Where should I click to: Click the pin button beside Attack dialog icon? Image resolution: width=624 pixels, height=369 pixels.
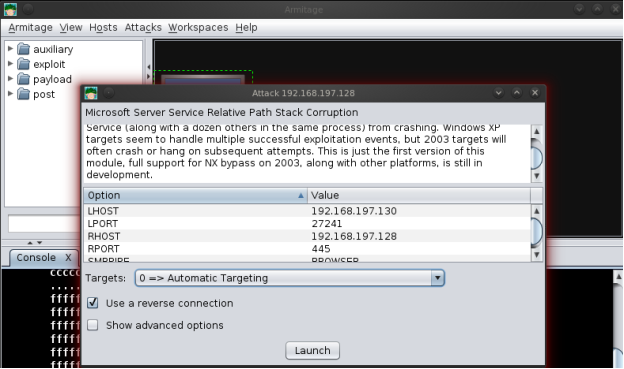click(x=109, y=93)
